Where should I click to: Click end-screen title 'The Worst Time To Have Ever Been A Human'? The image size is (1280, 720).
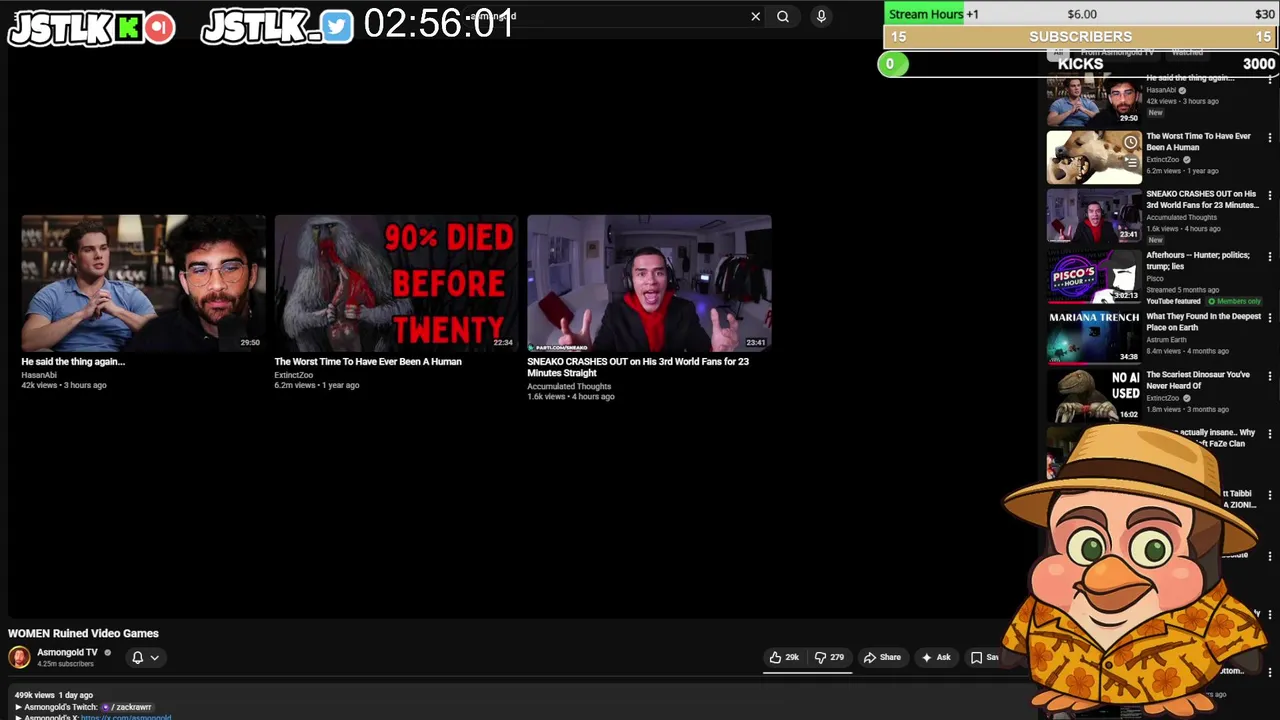pyautogui.click(x=368, y=362)
